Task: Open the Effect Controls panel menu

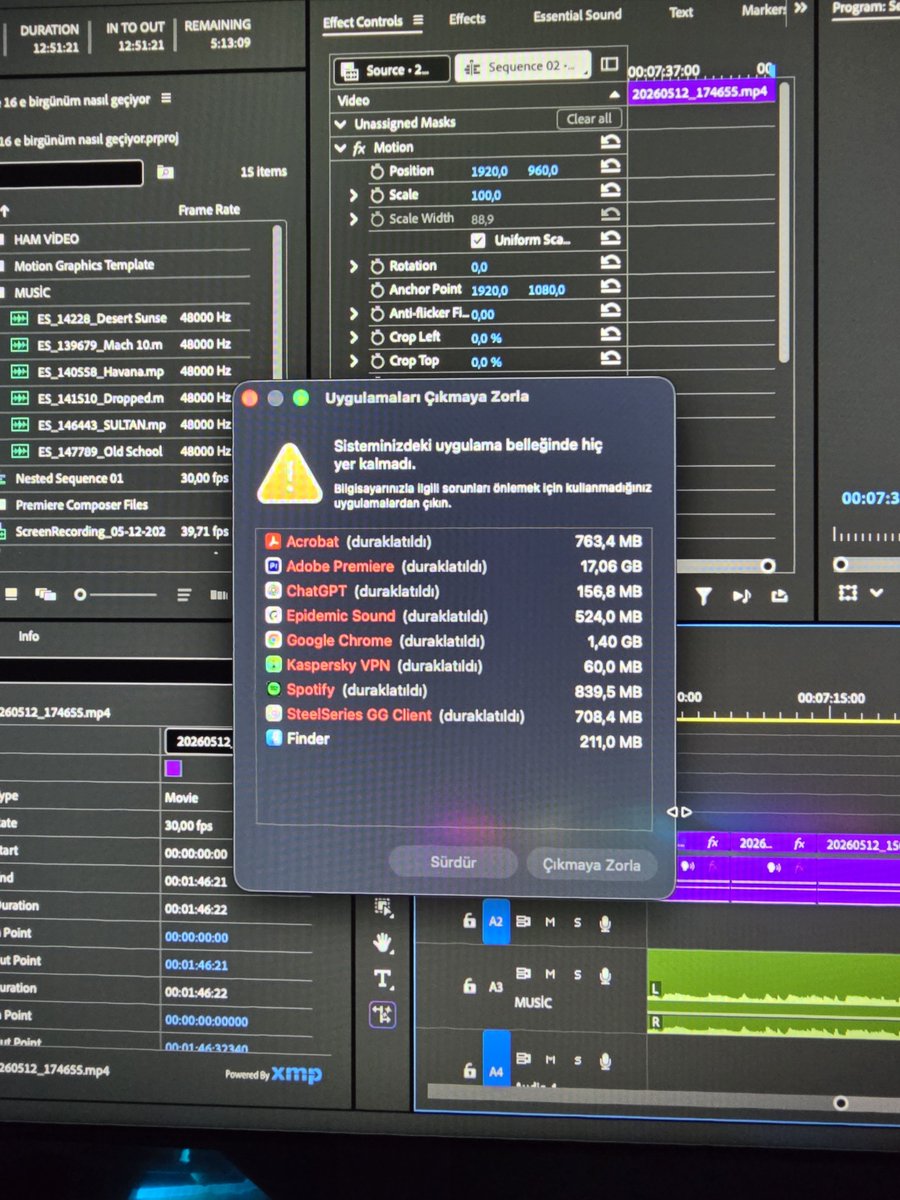Action: (418, 21)
